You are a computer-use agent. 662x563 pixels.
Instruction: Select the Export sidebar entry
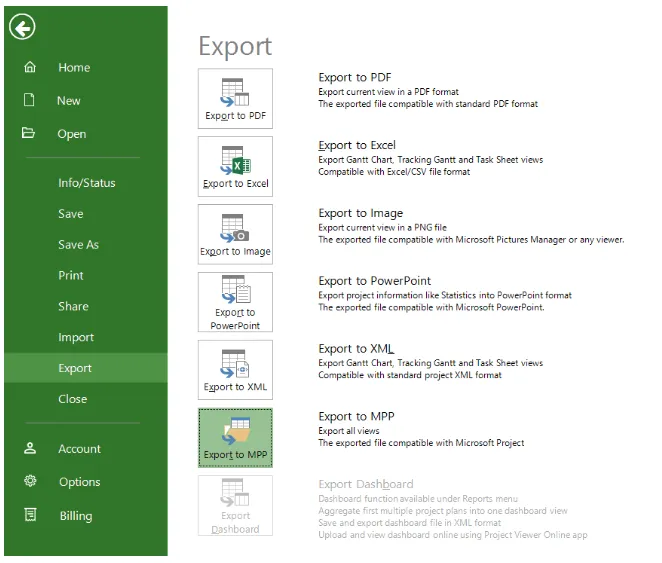pyautogui.click(x=86, y=368)
